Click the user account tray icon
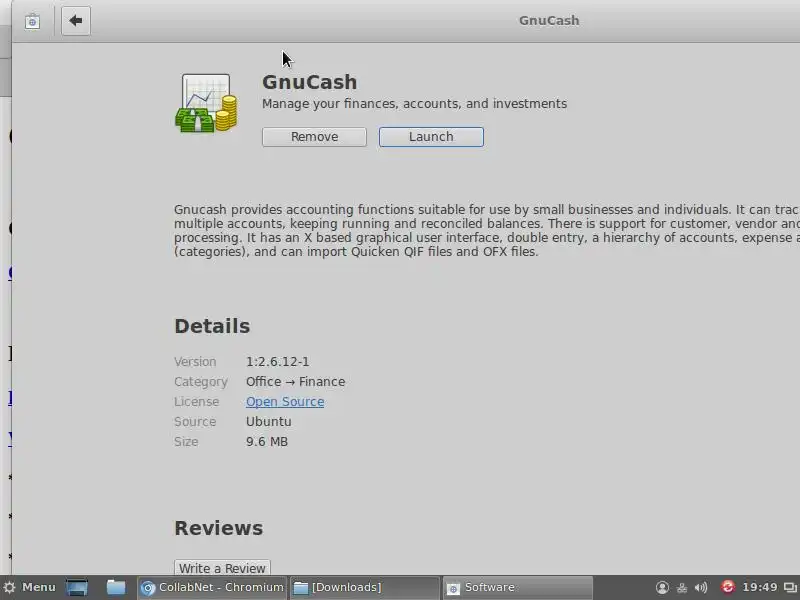Viewport: 800px width, 600px height. [662, 588]
